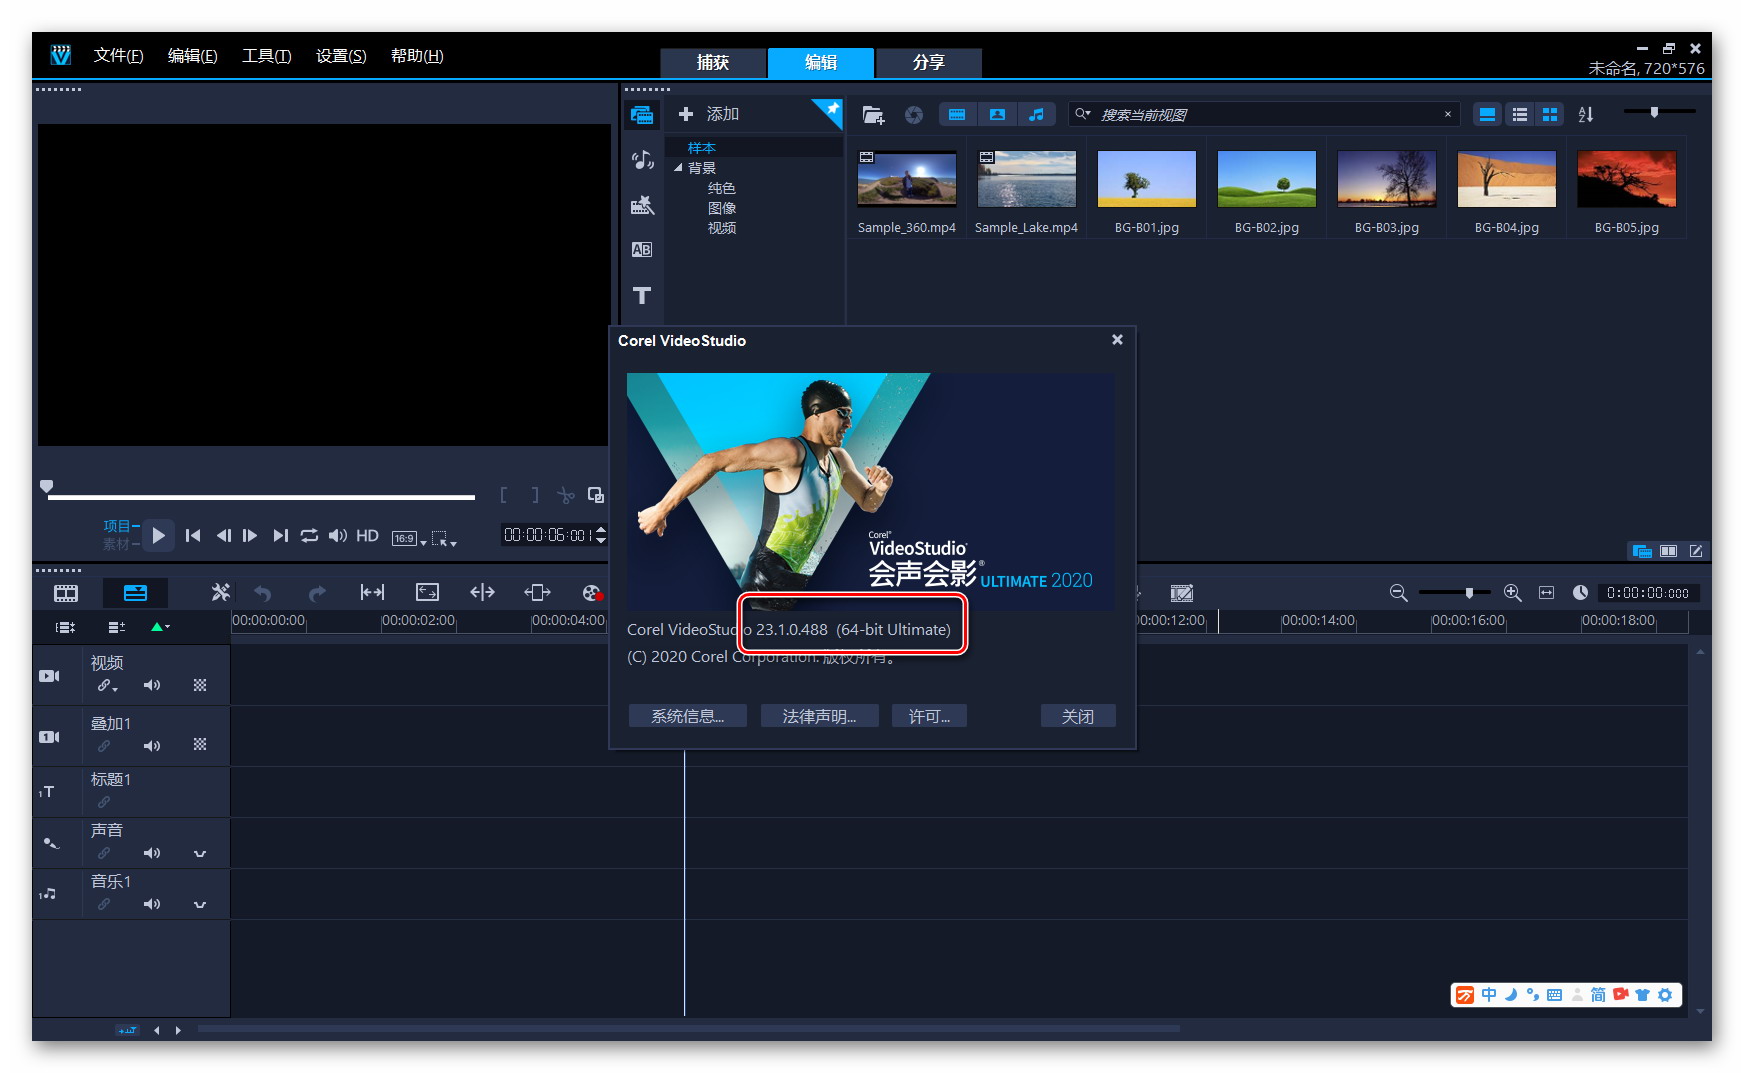
Task: Open the audio/sound library panel icon
Action: pos(642,160)
